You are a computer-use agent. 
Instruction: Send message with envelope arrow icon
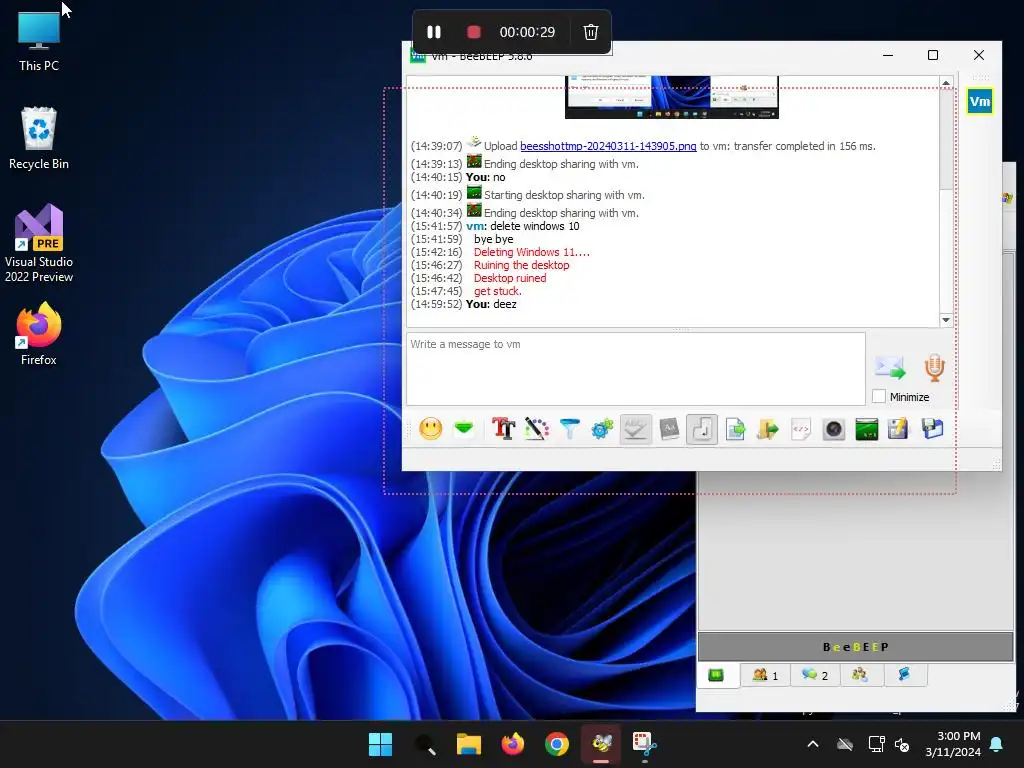click(890, 368)
